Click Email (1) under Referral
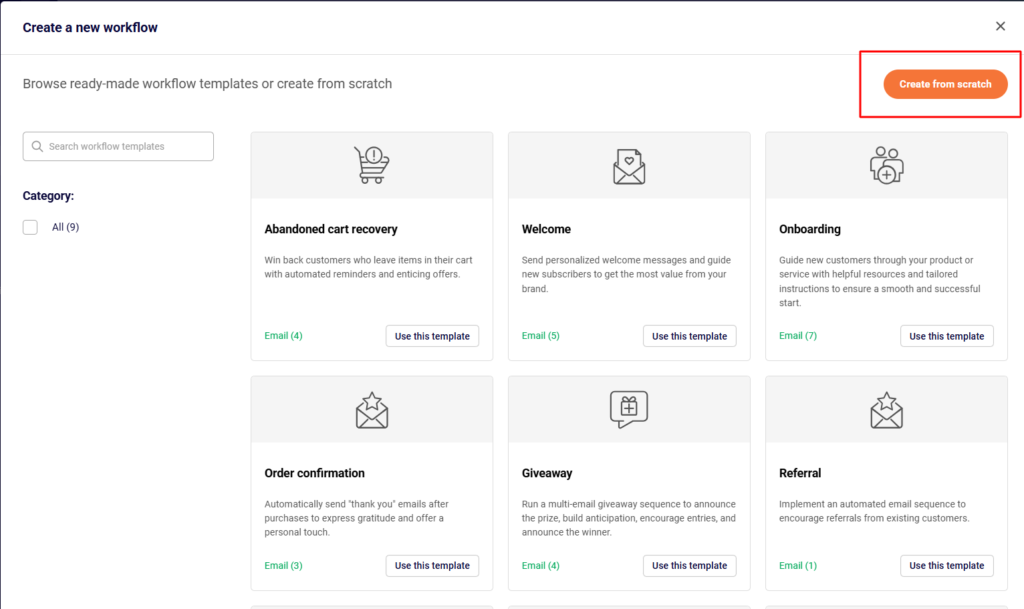Viewport: 1024px width, 609px height. click(798, 565)
